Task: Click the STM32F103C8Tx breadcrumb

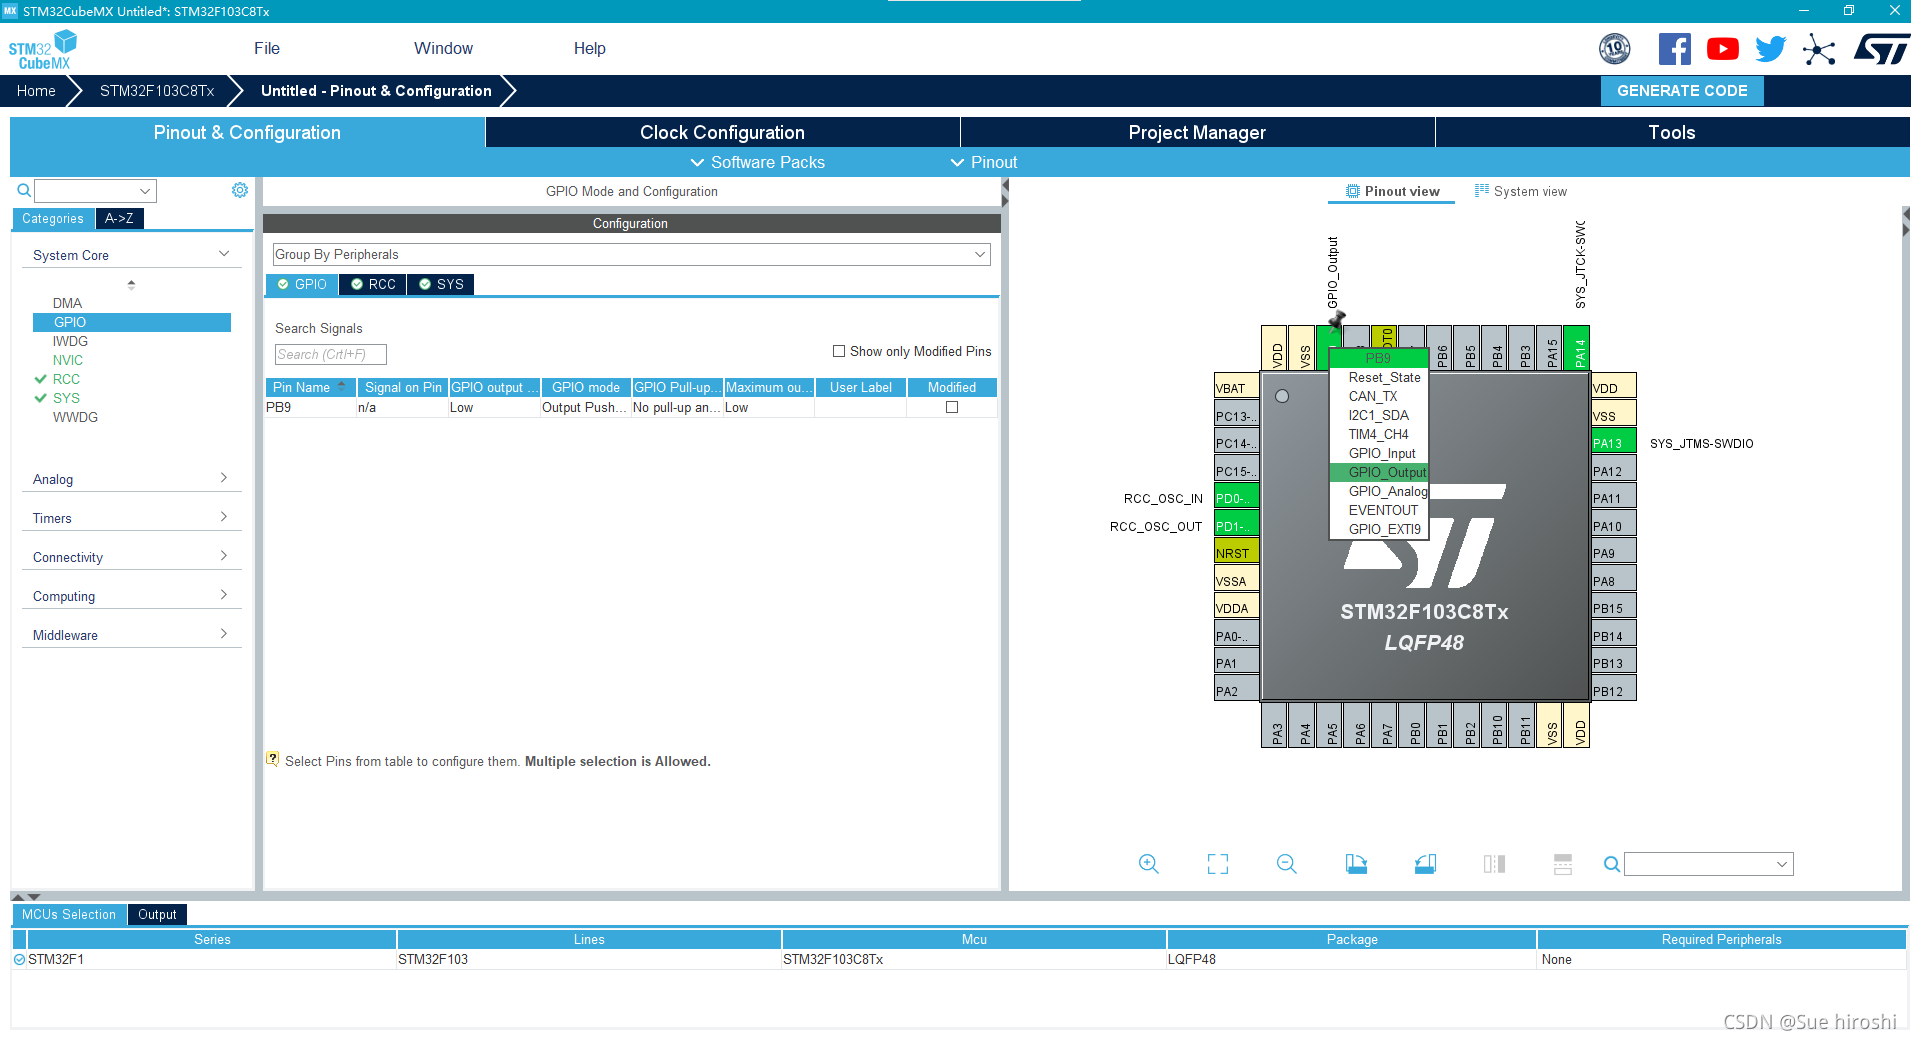Action: (157, 91)
